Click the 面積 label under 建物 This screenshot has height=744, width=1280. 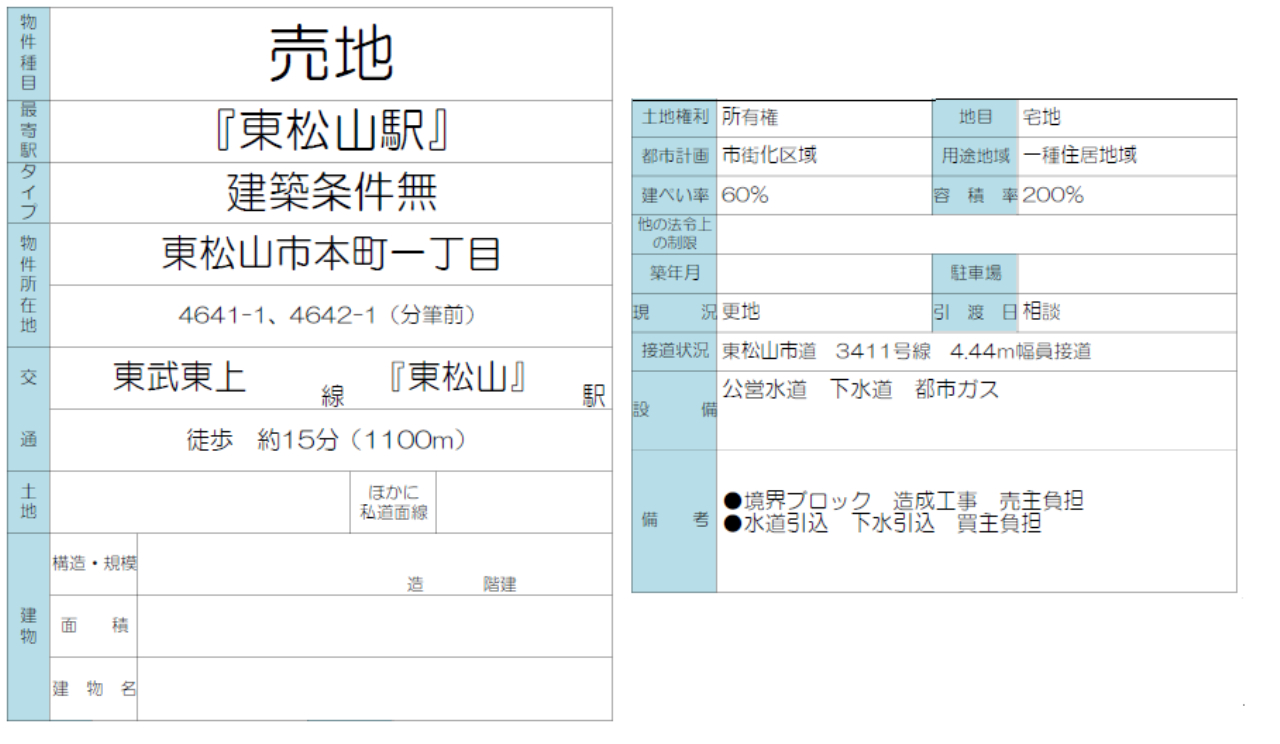[x=94, y=626]
